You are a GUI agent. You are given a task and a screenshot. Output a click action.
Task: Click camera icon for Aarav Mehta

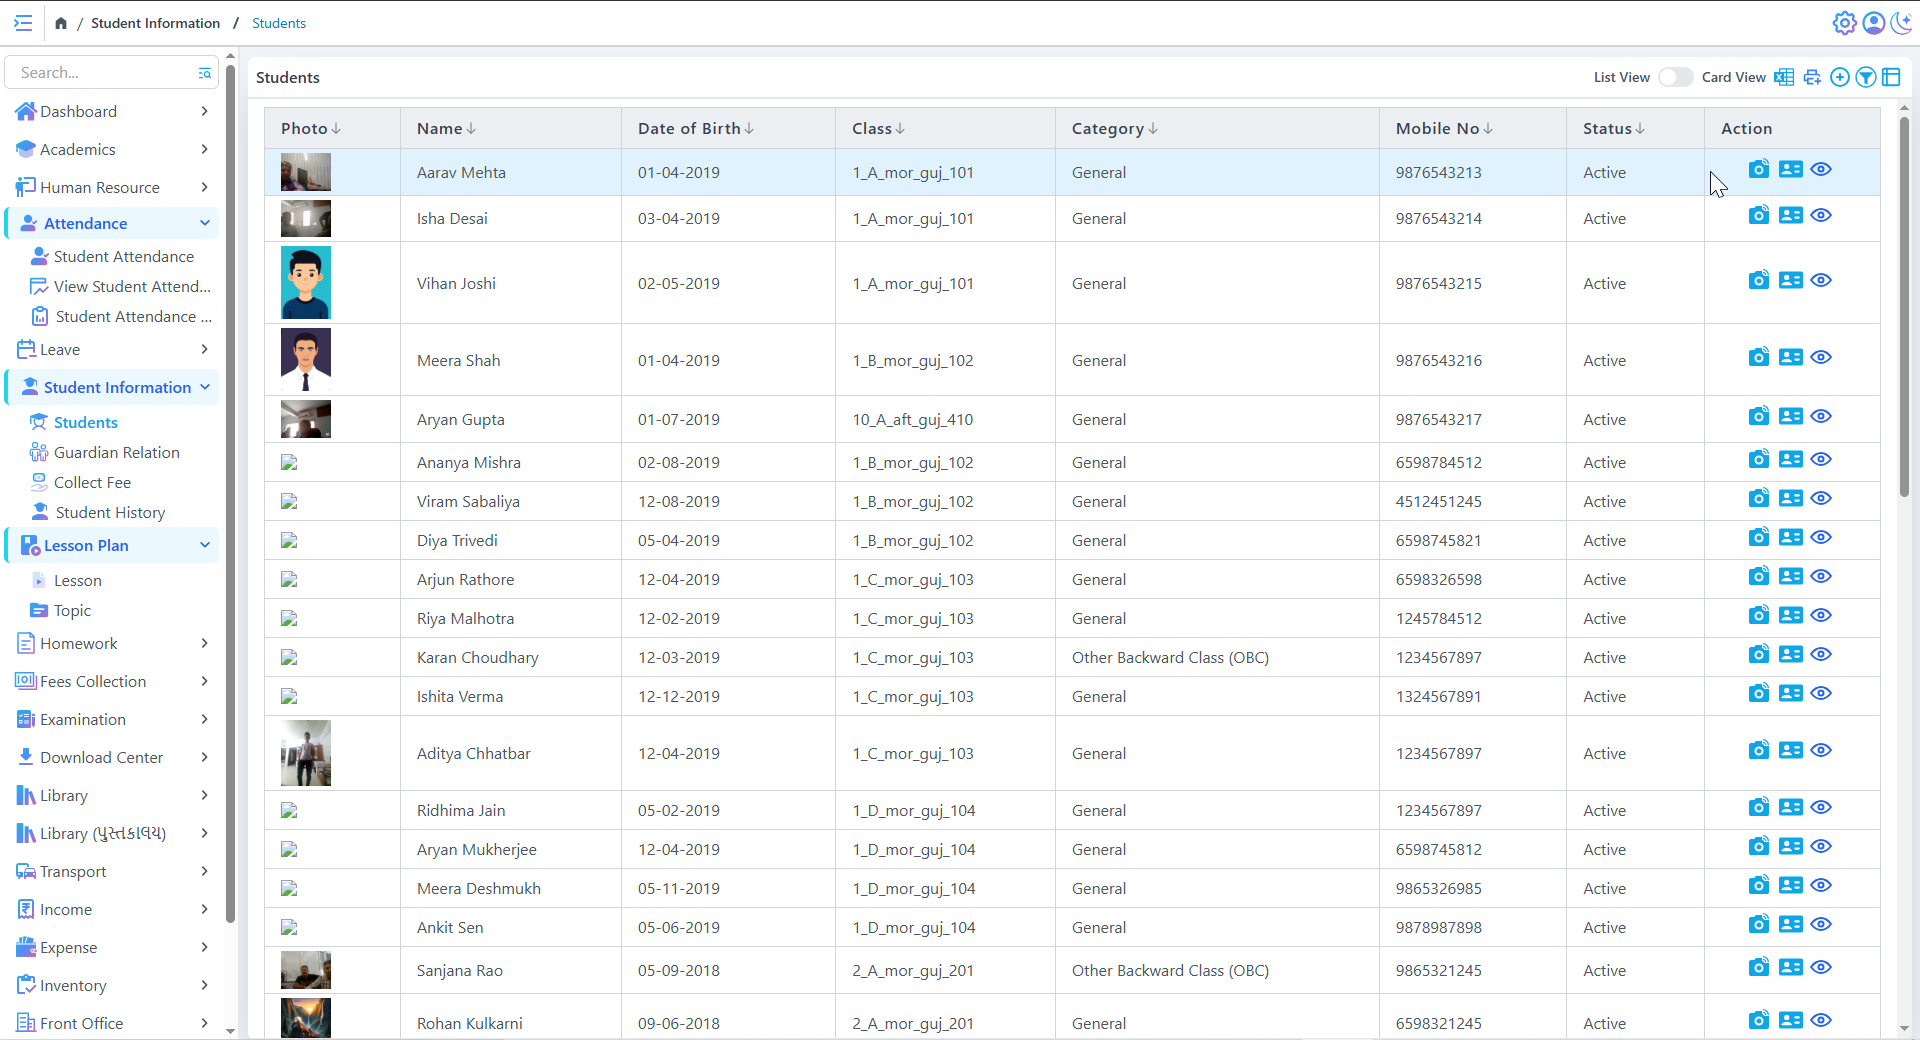(1758, 169)
